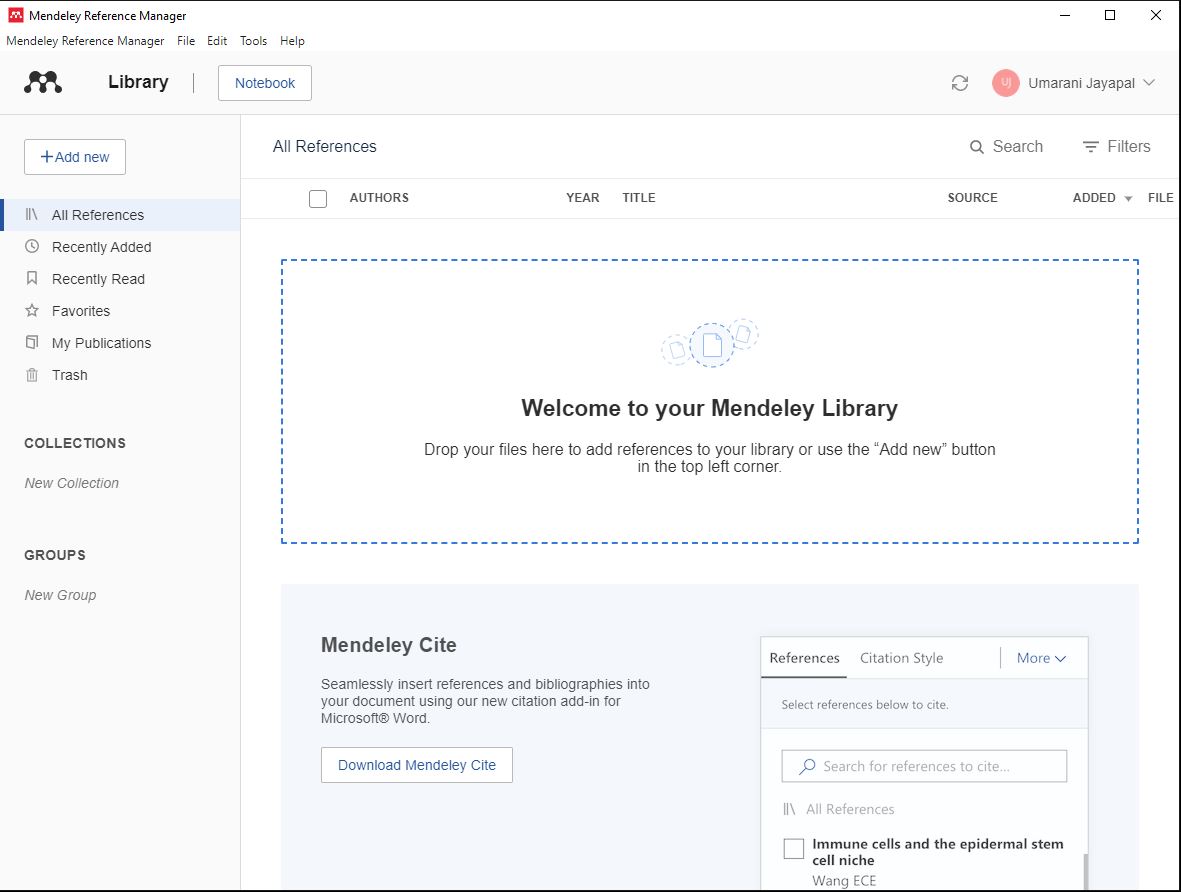Screen dimensions: 1181x892
Task: Open the Mendeley Reference Manager menu
Action: point(85,41)
